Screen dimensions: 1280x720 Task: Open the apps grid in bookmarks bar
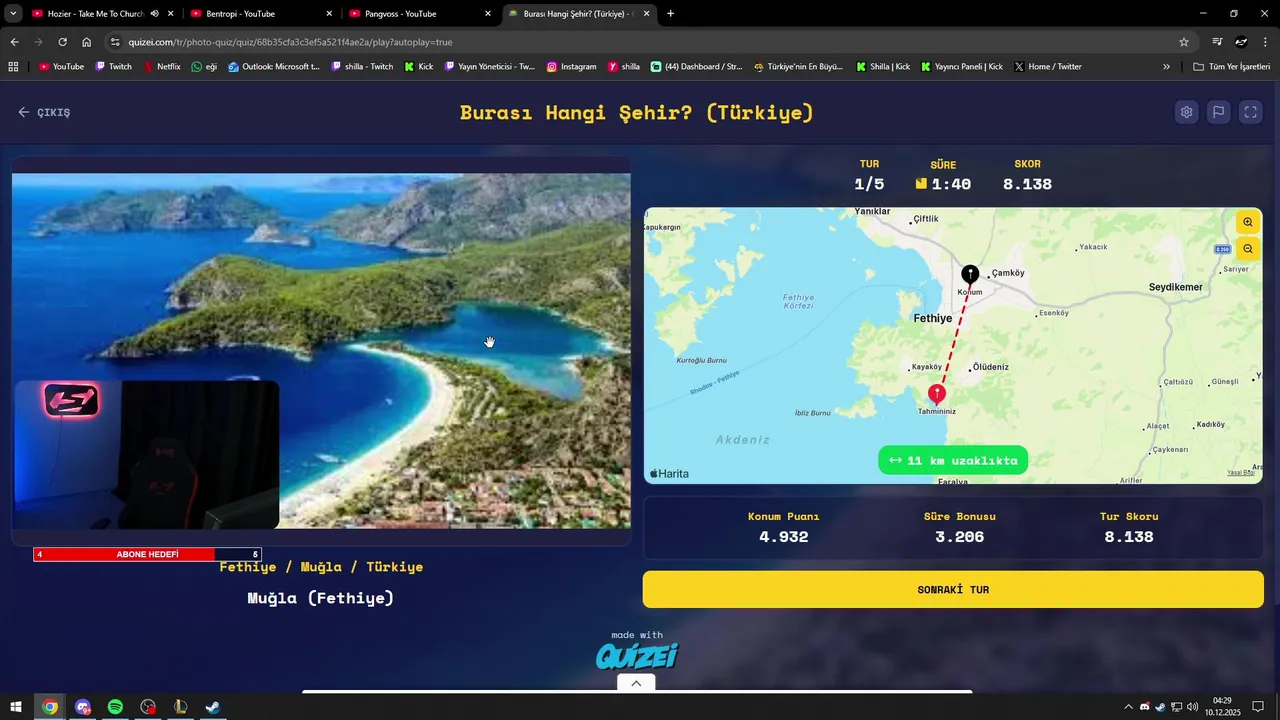13,66
